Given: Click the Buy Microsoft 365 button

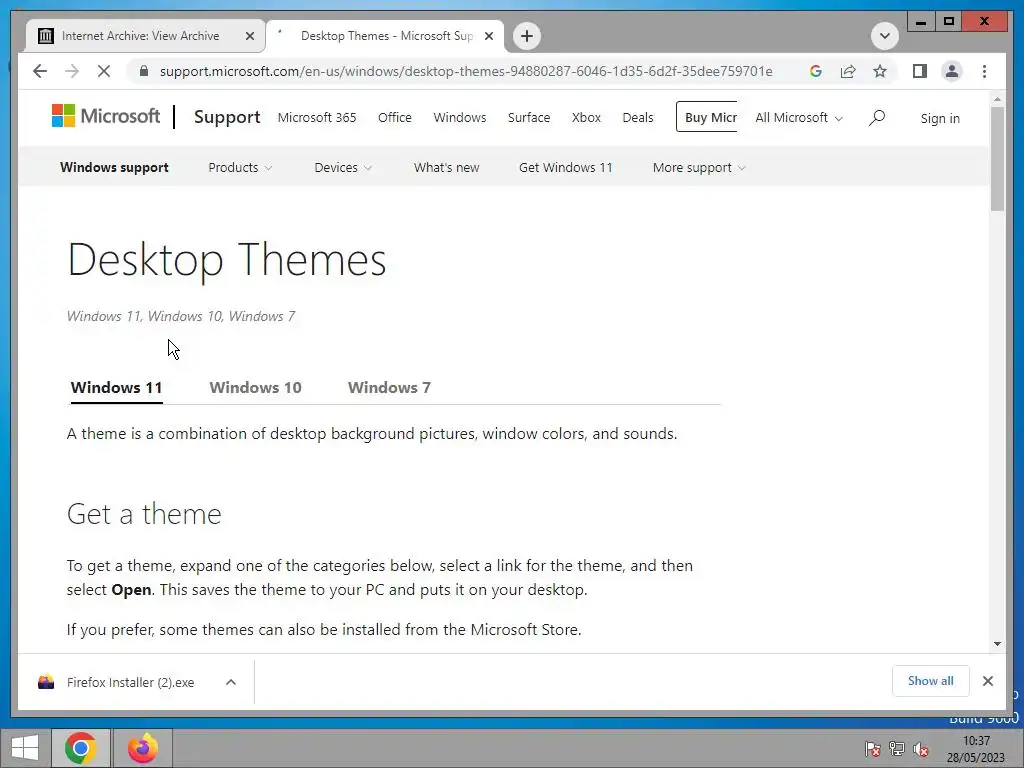Looking at the screenshot, I should point(707,117).
